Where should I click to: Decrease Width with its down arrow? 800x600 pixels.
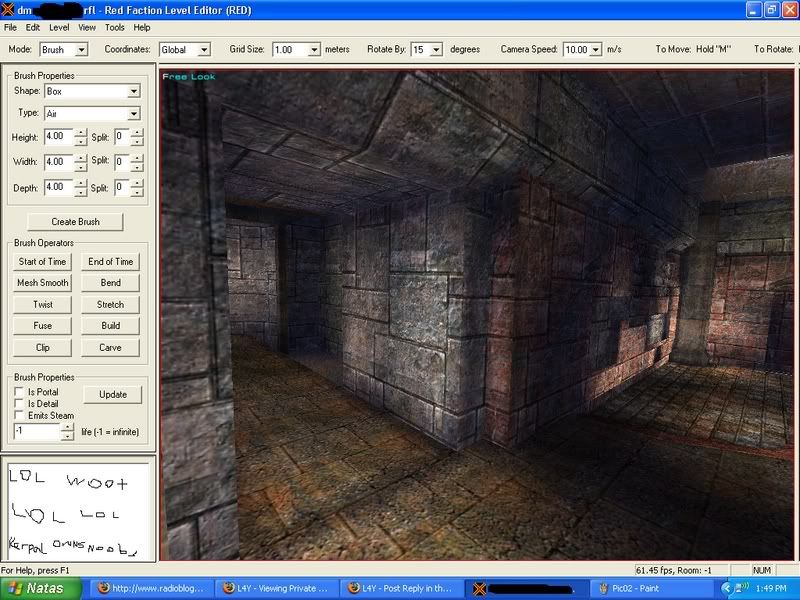coord(81,167)
